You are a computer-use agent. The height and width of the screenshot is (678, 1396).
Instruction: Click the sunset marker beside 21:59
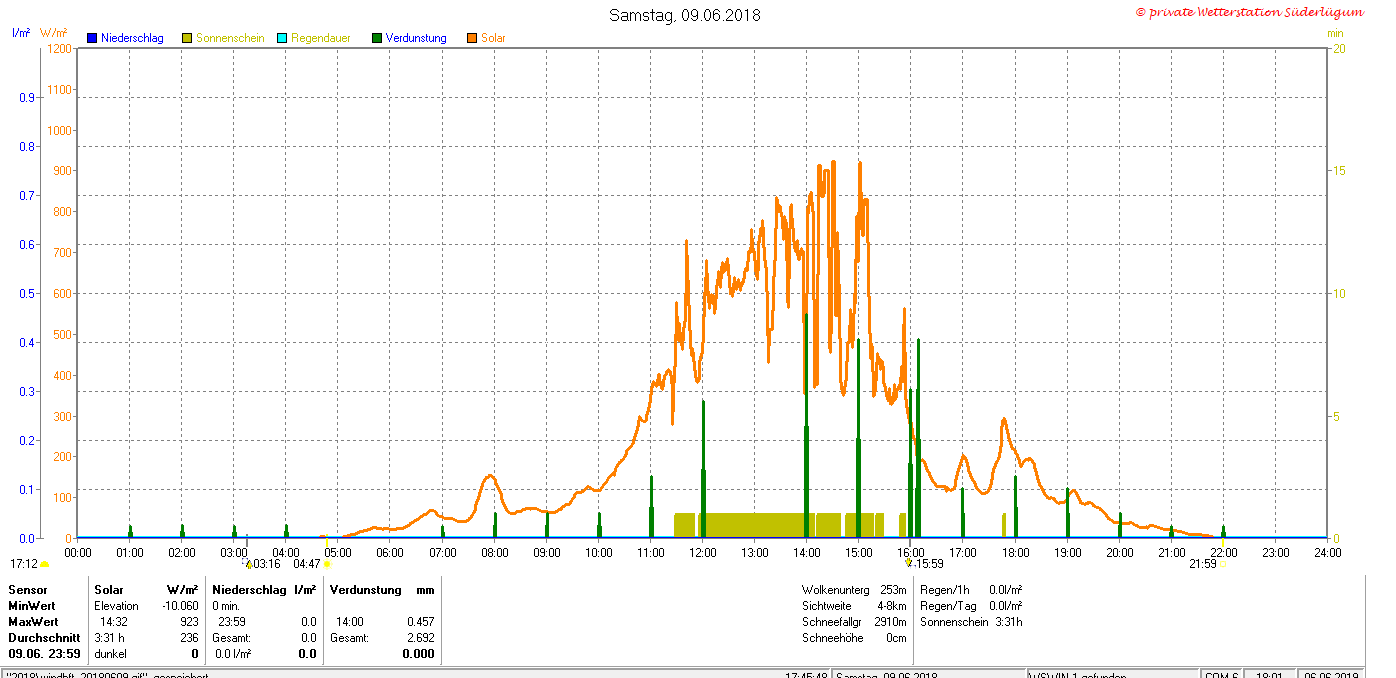click(1222, 565)
